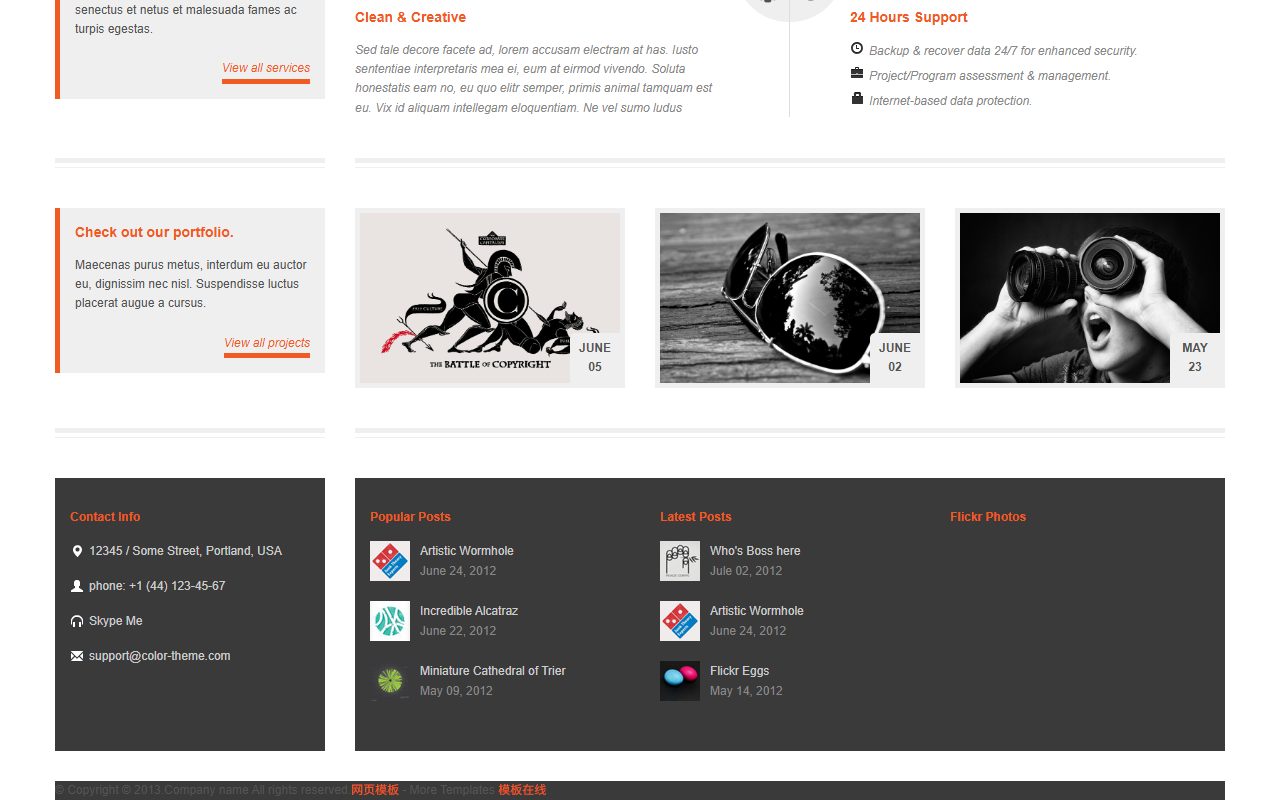Click the person icon beside the phone number
Image resolution: width=1280 pixels, height=800 pixels.
point(77,586)
